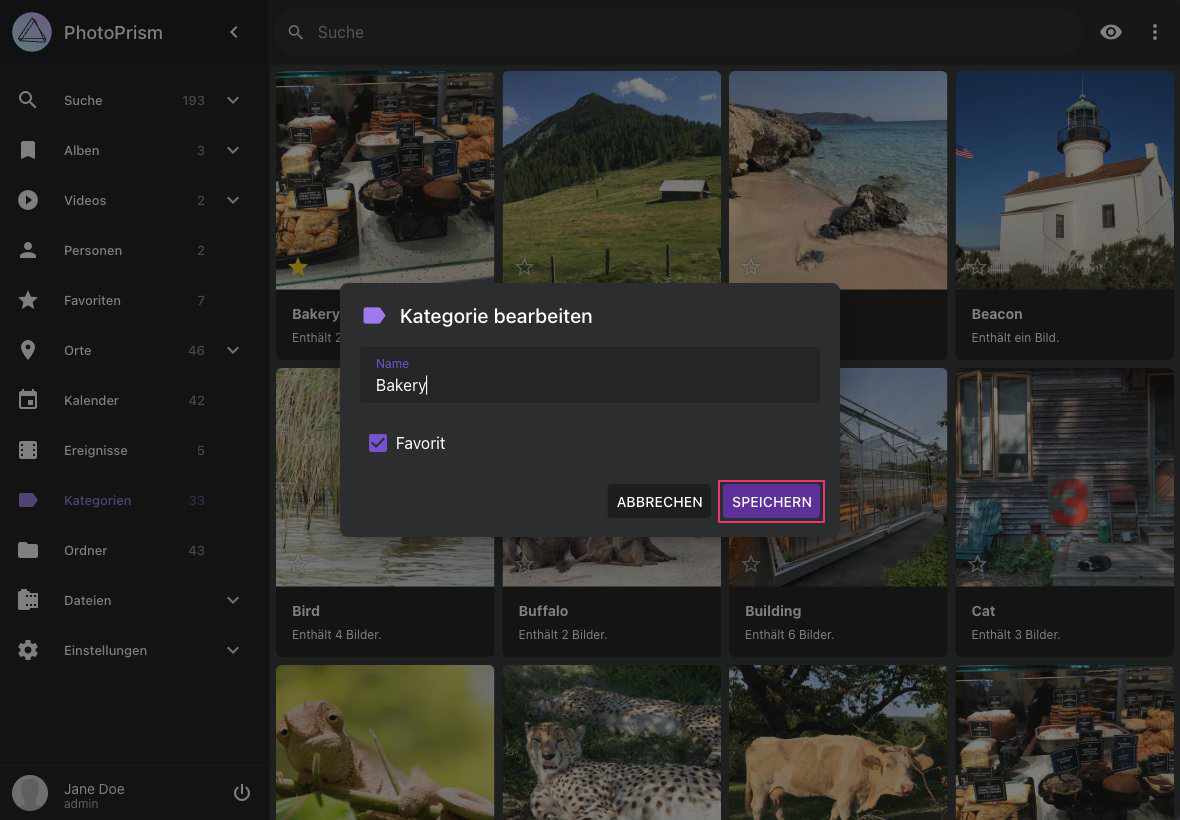1180x820 pixels.
Task: Click the Bird category title
Action: [306, 611]
